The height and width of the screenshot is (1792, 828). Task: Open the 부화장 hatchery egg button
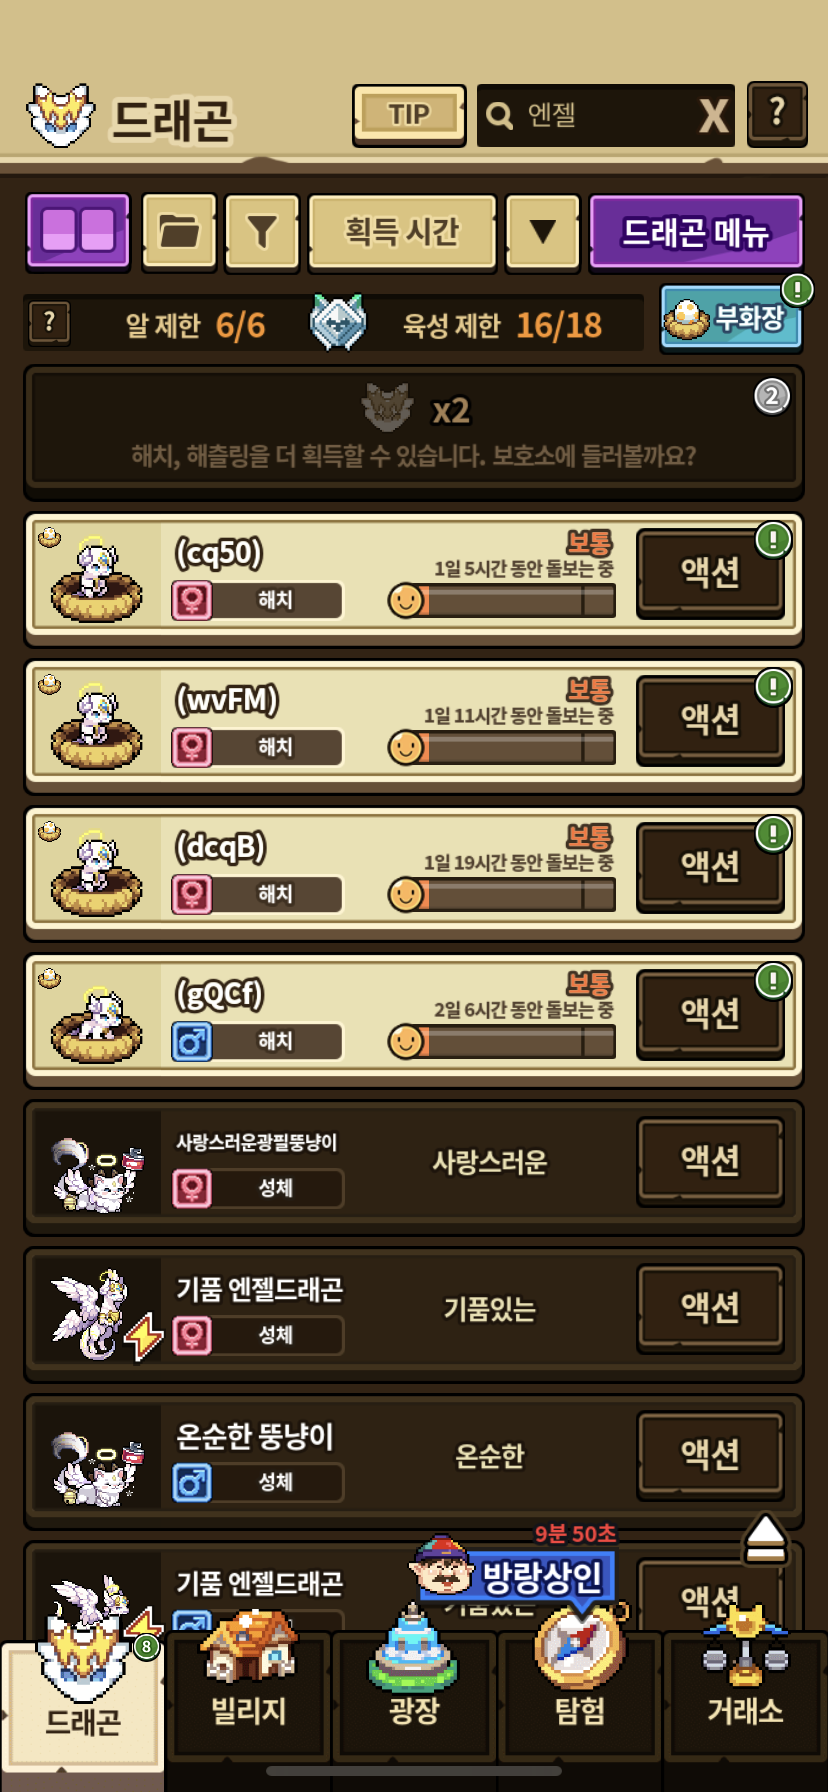click(x=731, y=318)
